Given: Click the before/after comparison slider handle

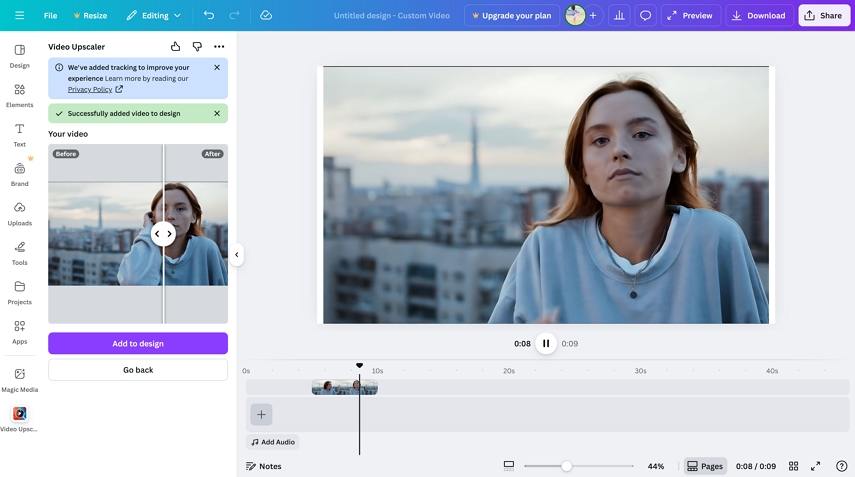Looking at the screenshot, I should point(163,234).
